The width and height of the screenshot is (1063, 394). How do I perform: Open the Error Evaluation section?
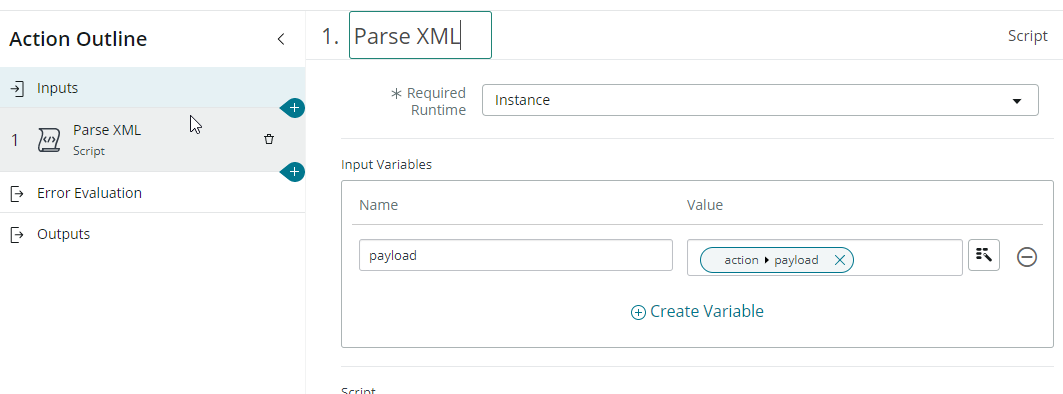tap(153, 193)
